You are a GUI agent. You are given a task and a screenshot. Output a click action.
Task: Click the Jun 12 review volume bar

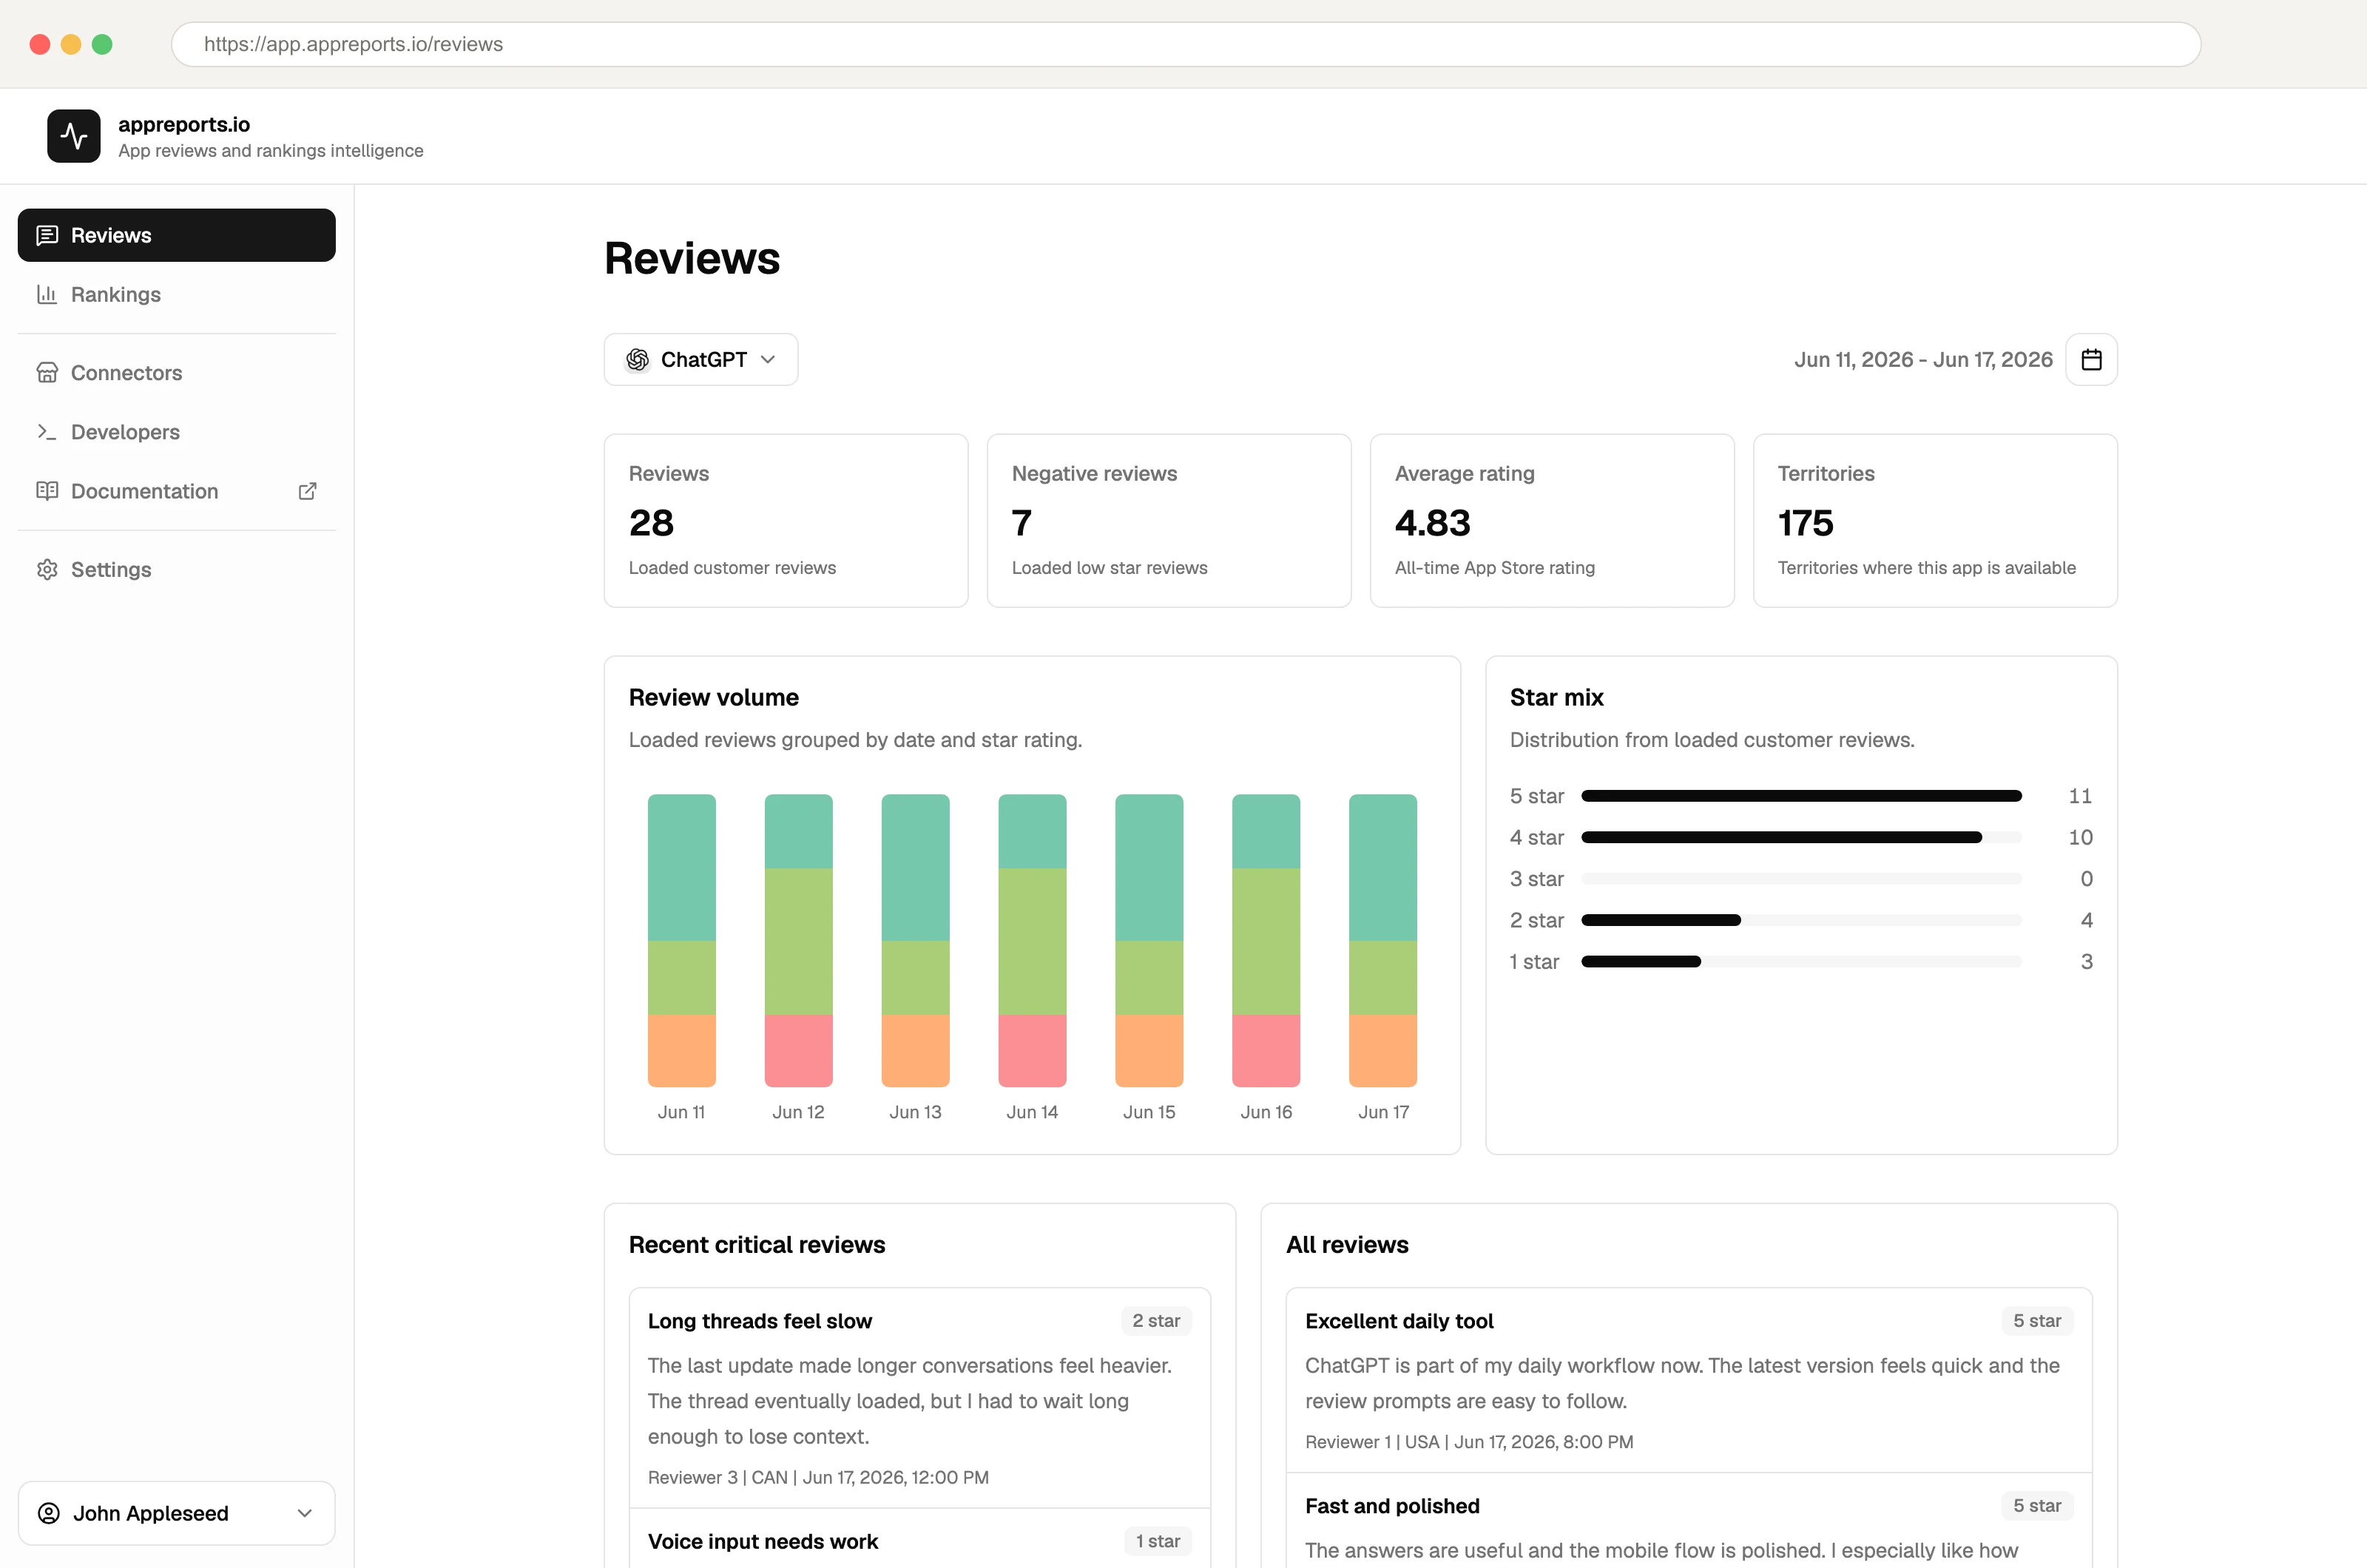pos(799,940)
